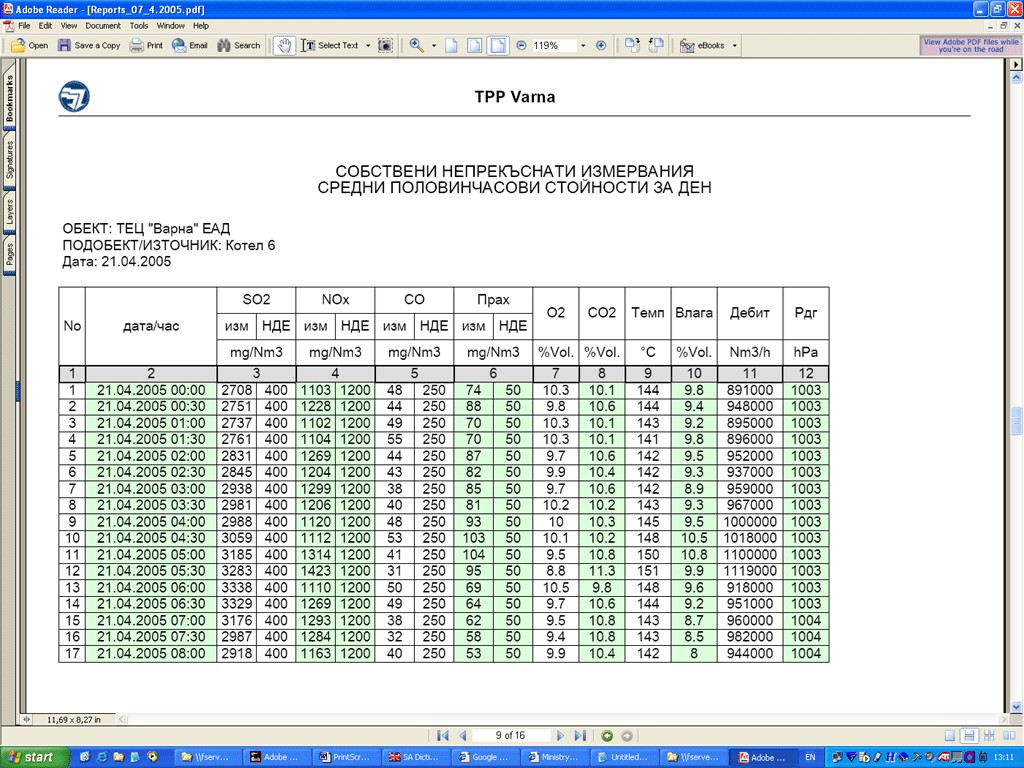
Task: Open the Bookmarks side tab
Action: click(10, 98)
